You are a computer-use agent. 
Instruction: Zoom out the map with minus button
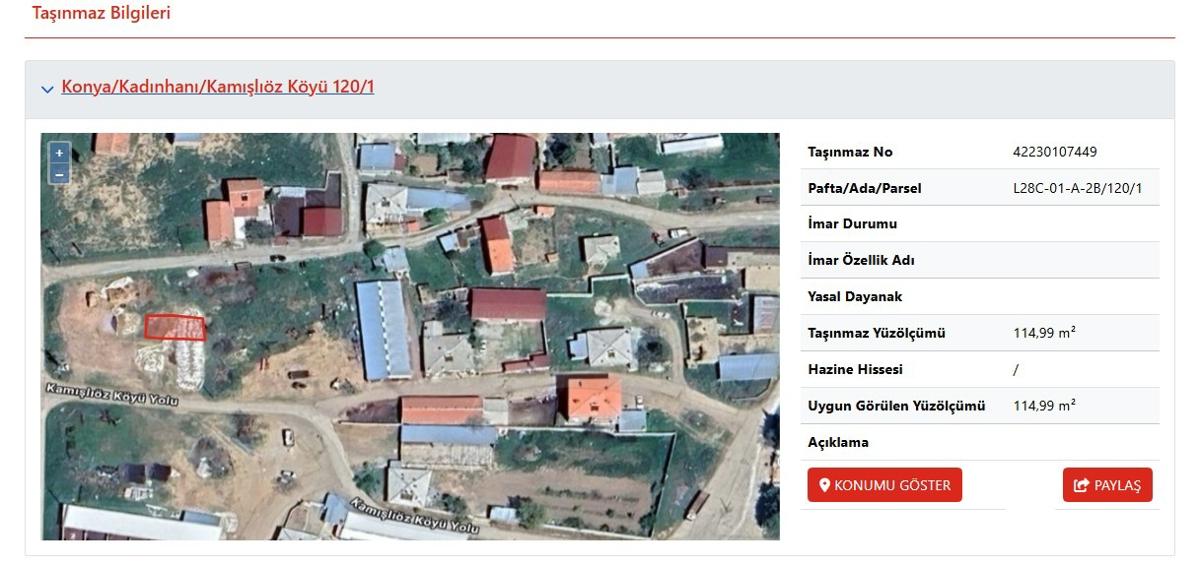click(x=59, y=173)
